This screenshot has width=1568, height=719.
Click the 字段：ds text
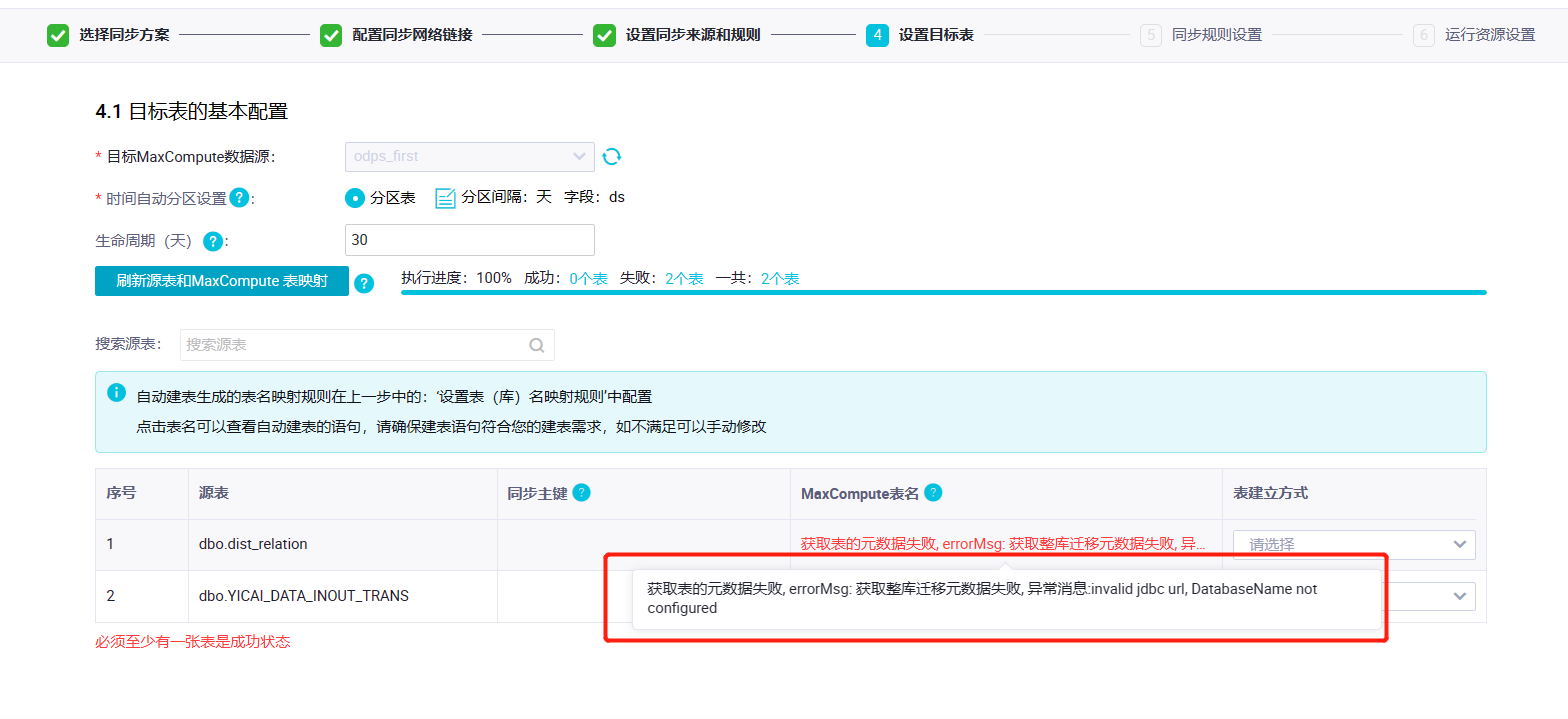[x=594, y=197]
